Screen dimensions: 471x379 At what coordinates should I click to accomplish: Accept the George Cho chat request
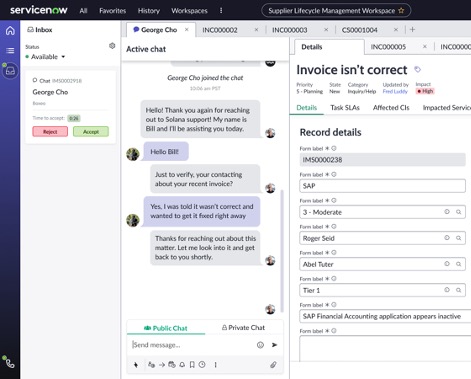click(91, 132)
